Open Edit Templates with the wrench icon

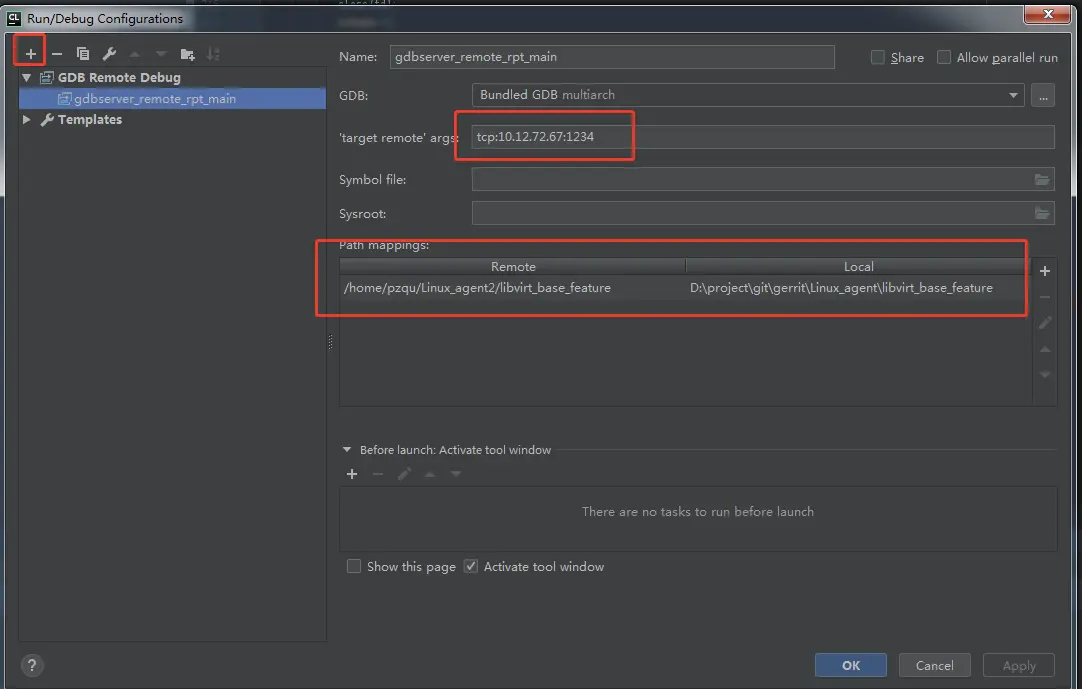(x=109, y=53)
